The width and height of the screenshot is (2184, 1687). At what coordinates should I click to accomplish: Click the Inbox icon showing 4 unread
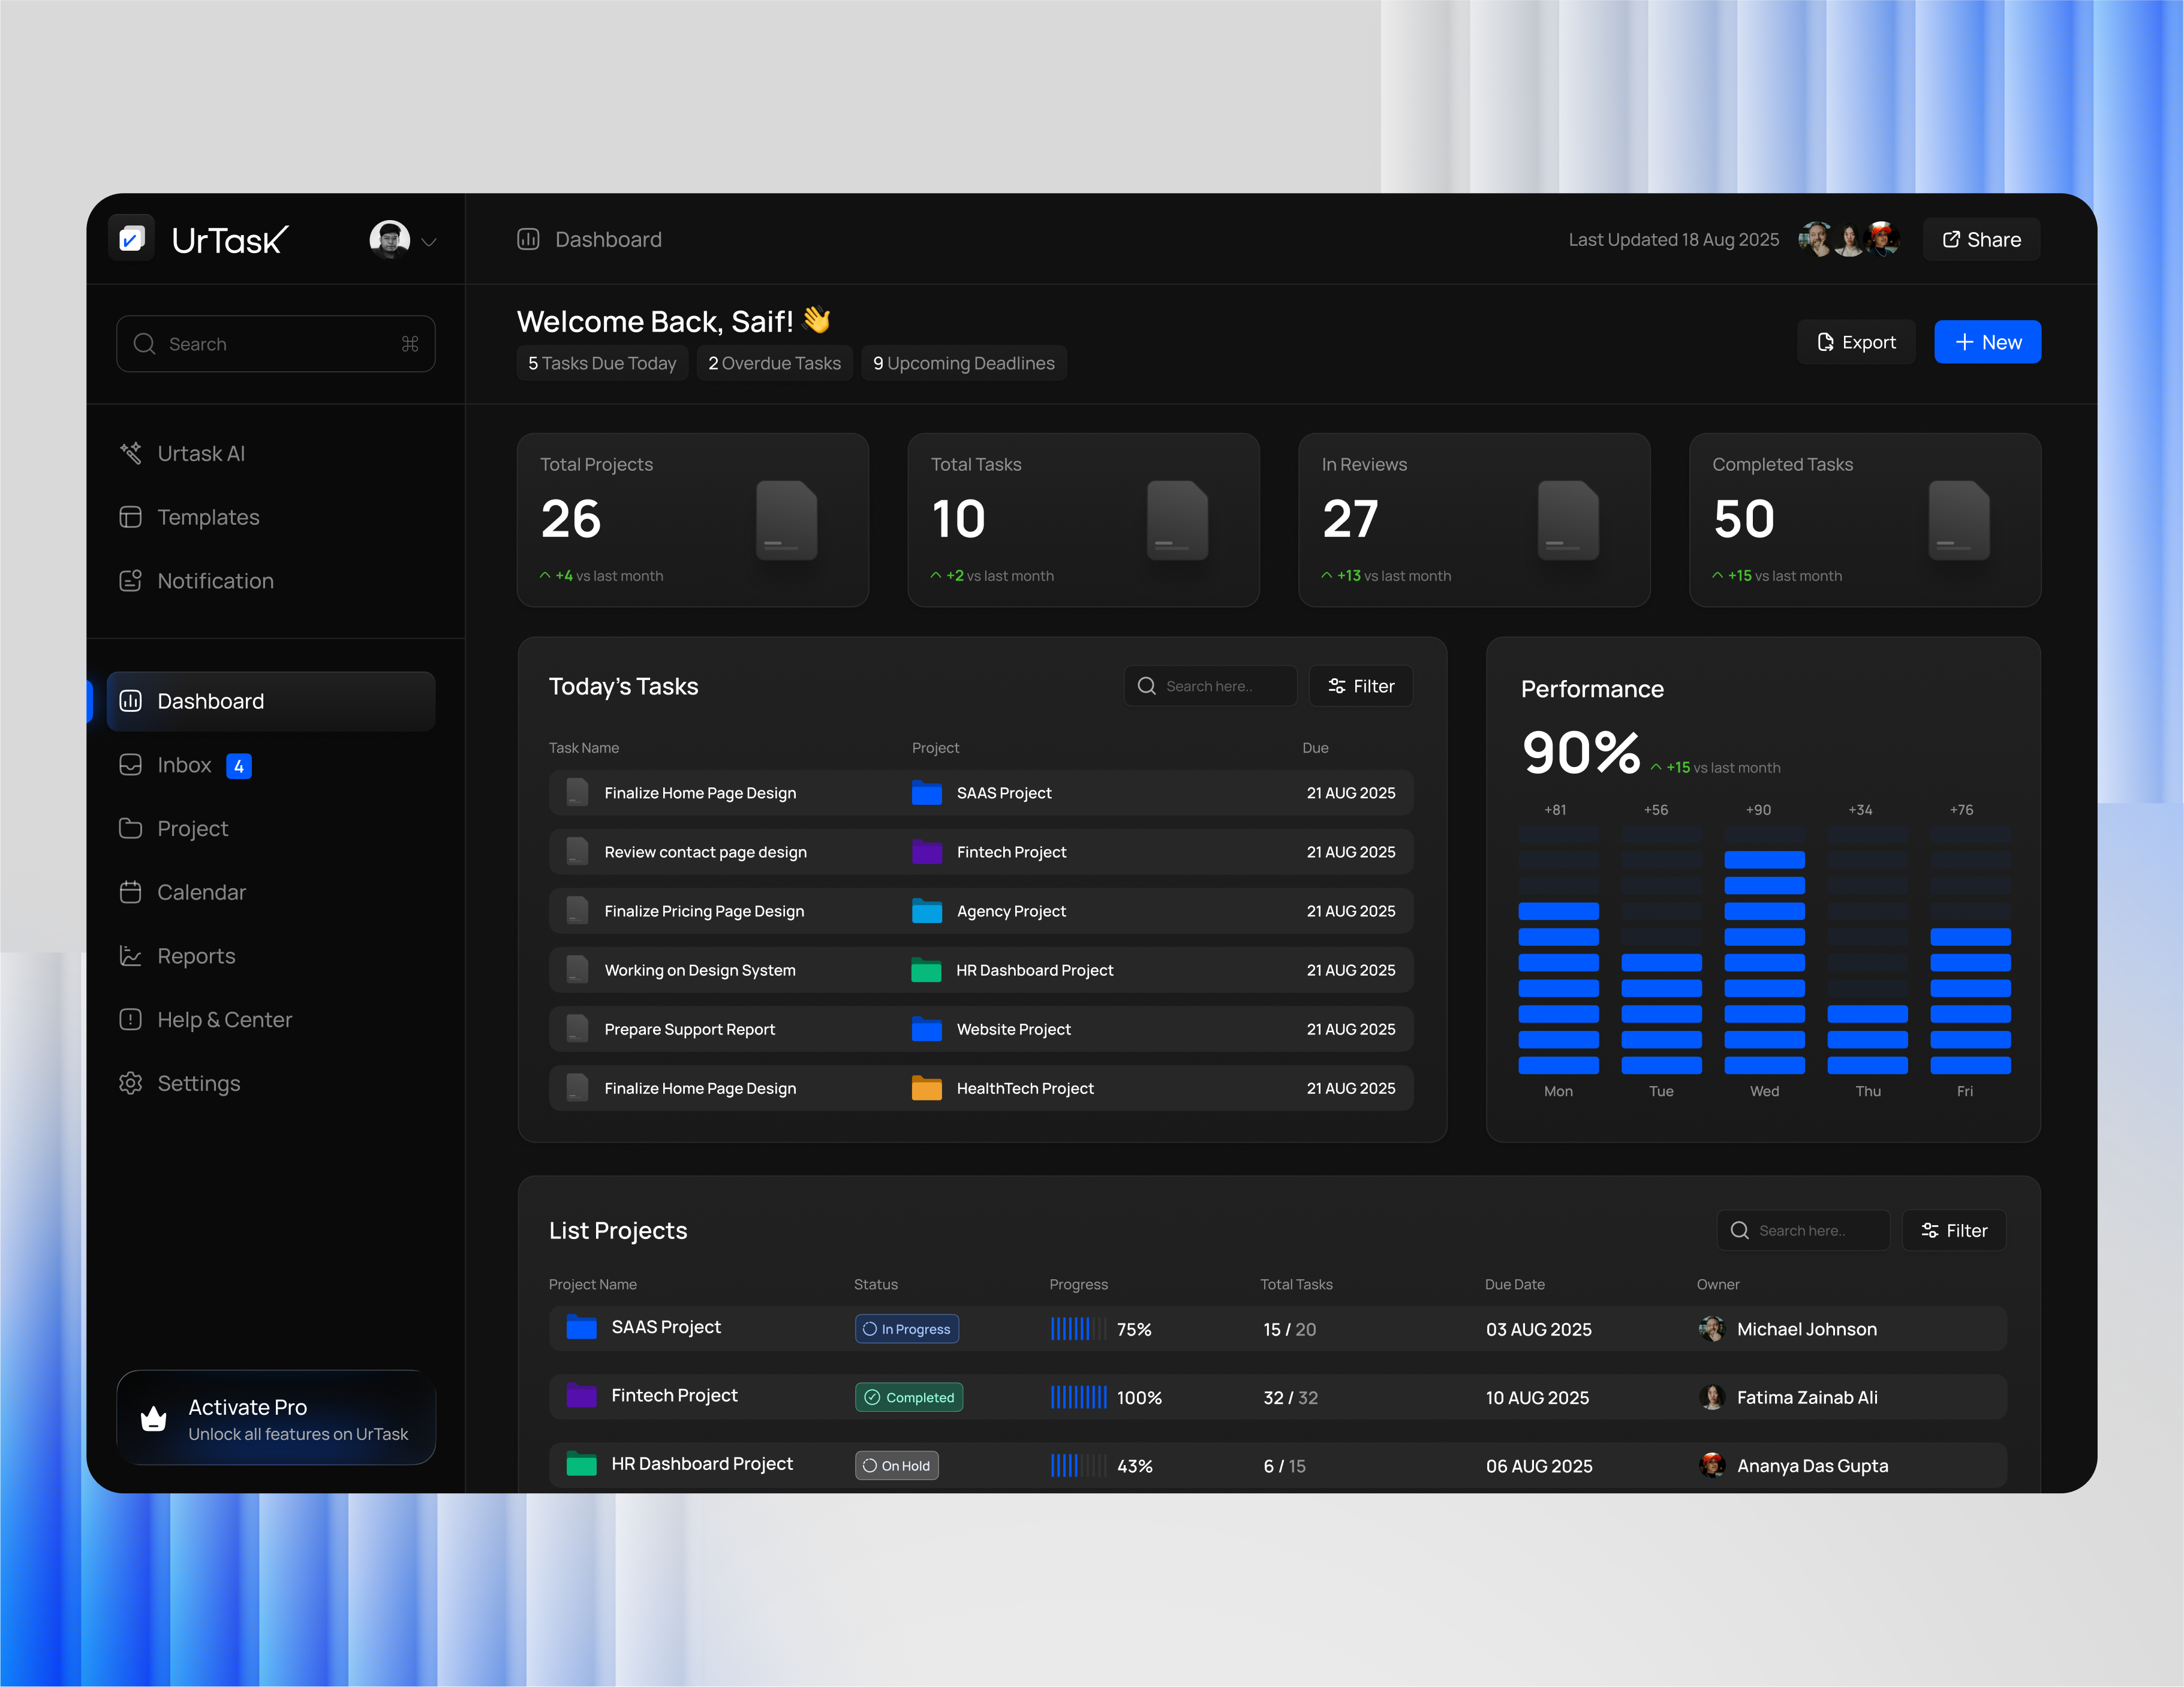coord(131,765)
